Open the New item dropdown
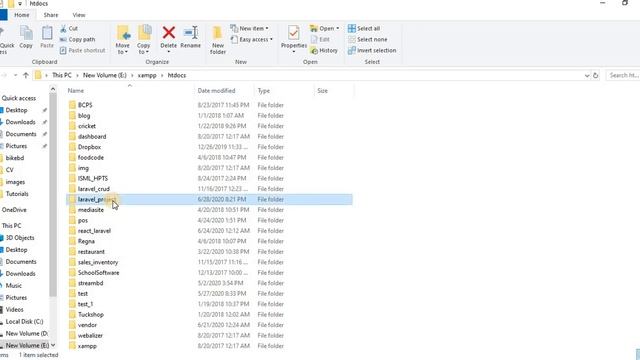The width and height of the screenshot is (640, 360). point(250,29)
